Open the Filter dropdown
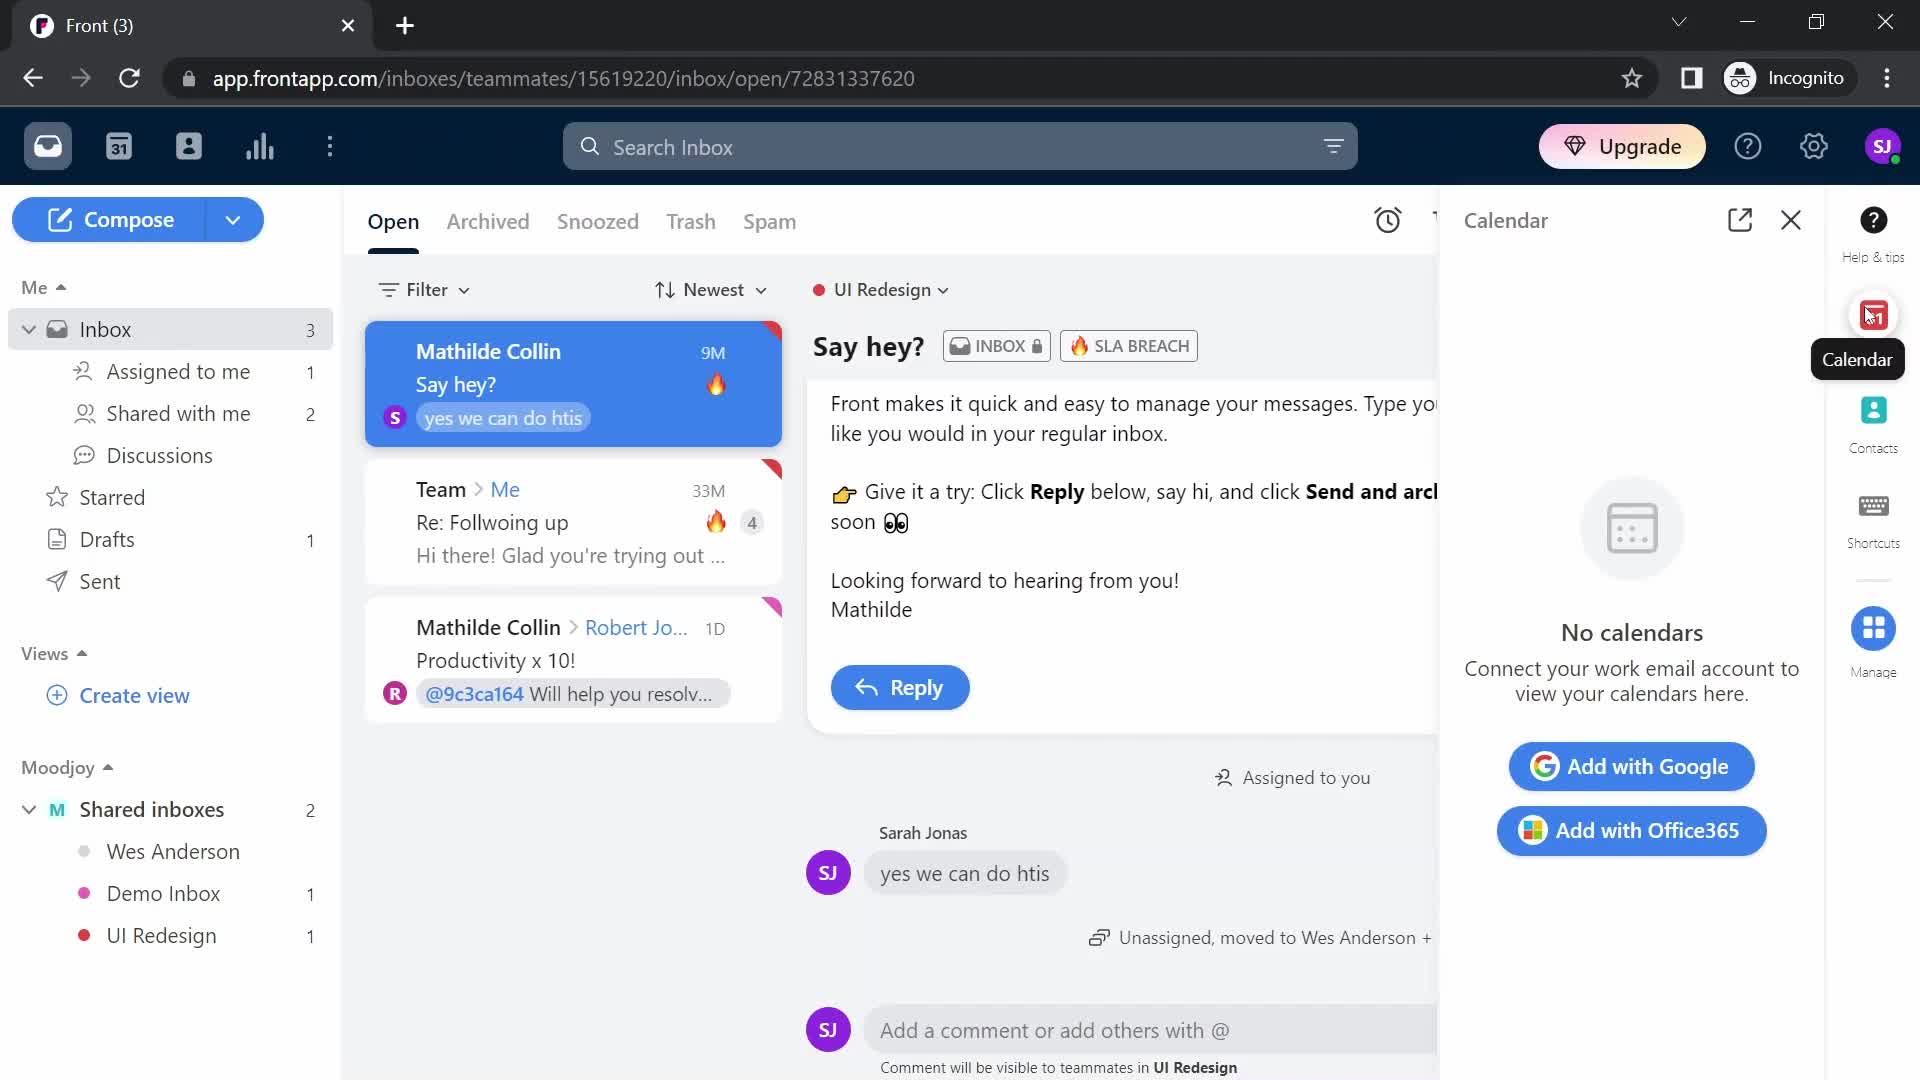1920x1080 pixels. click(425, 290)
